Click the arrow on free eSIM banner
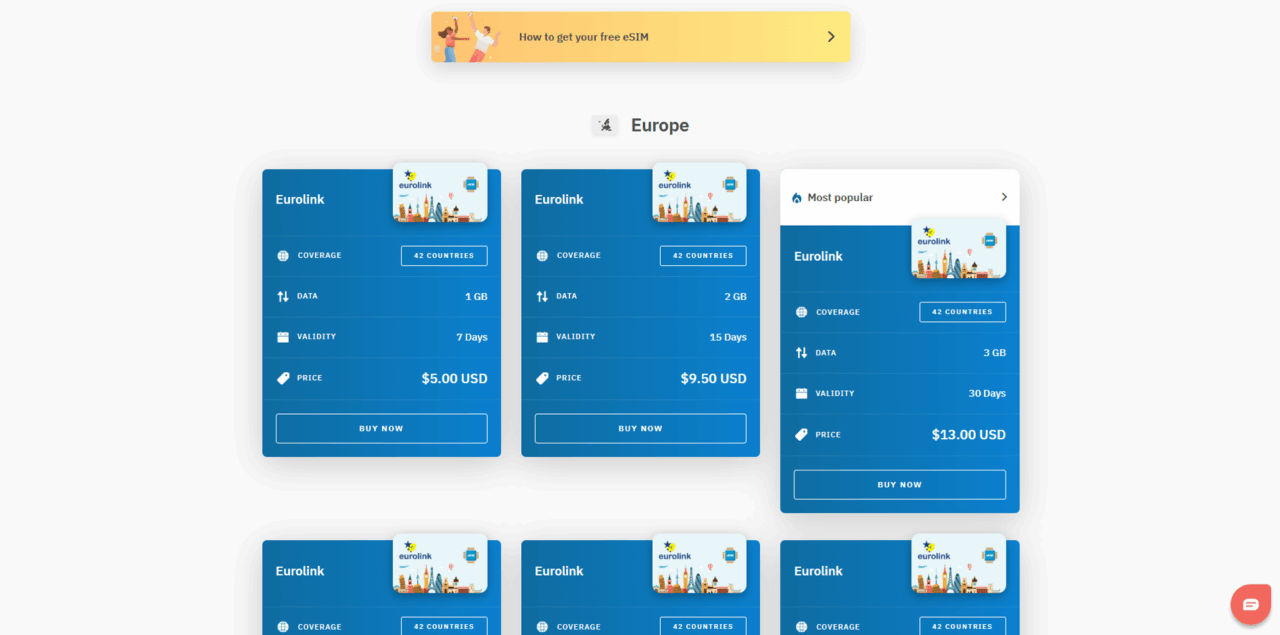1280x635 pixels. [830, 37]
